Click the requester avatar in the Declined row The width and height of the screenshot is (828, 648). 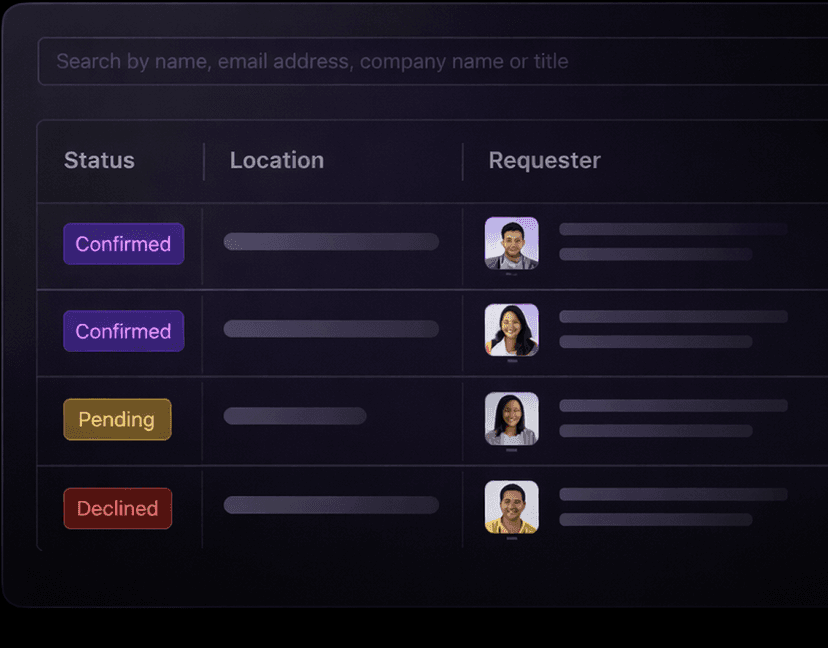tap(511, 507)
